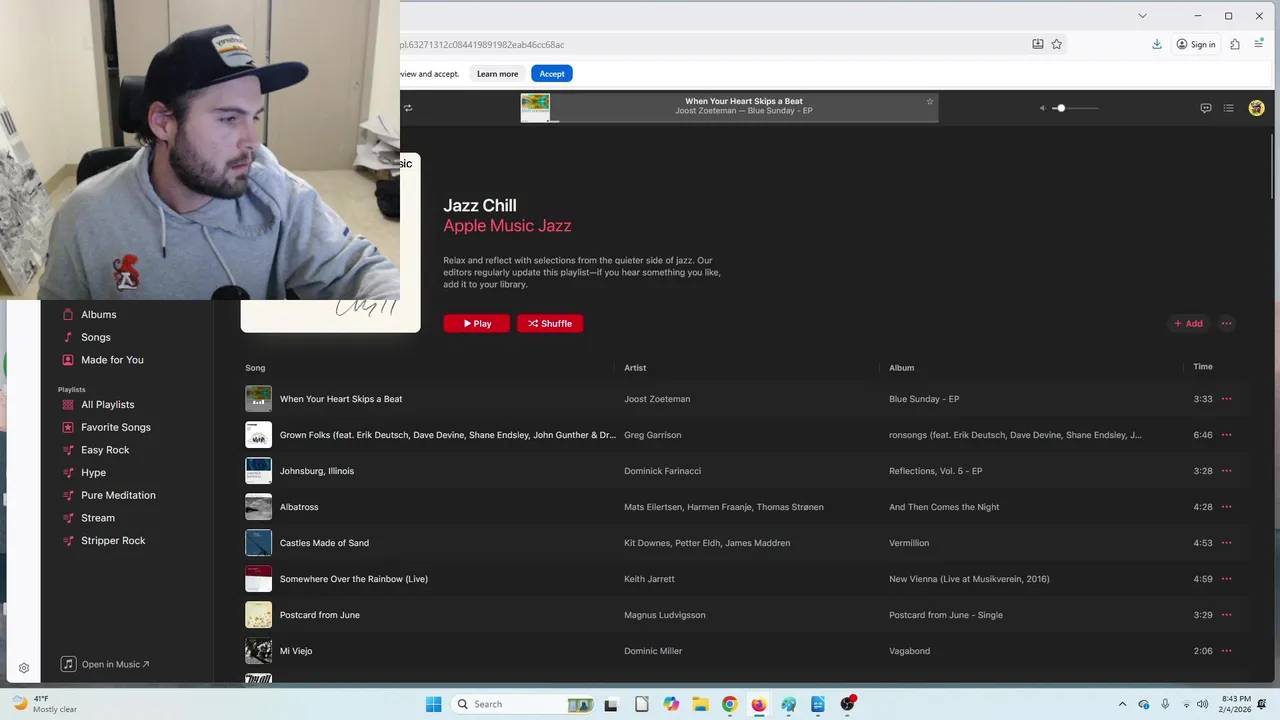Toggle the repeat icon in the player bar

[407, 108]
